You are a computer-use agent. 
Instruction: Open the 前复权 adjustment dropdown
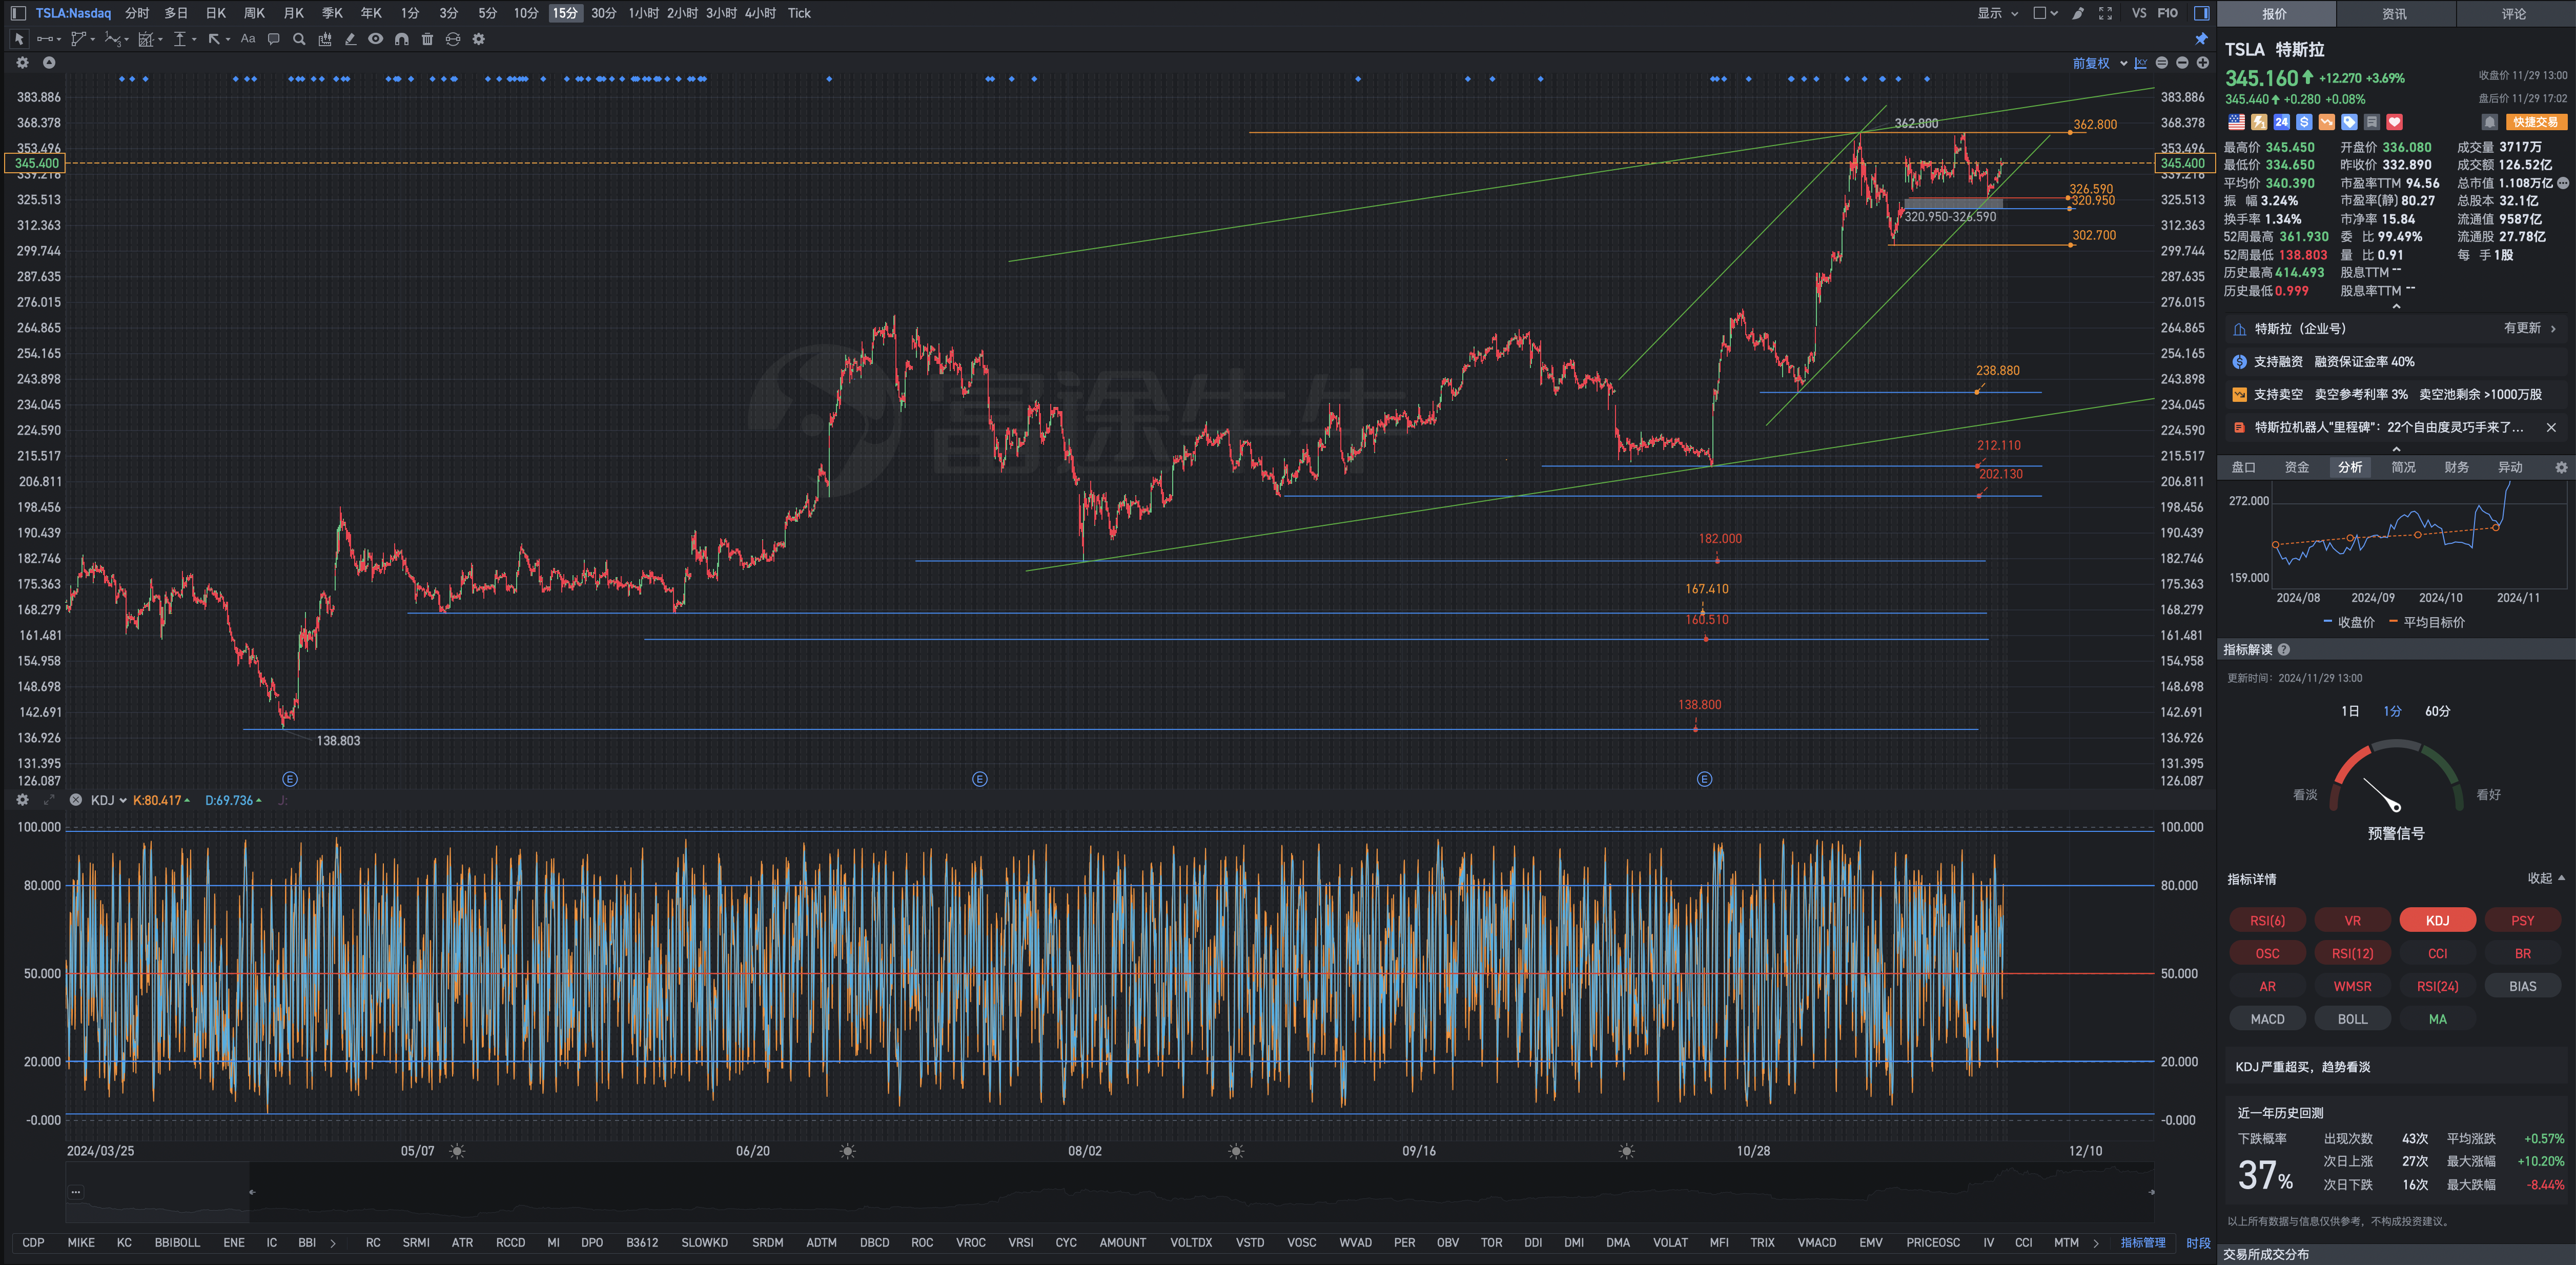pyautogui.click(x=2099, y=63)
